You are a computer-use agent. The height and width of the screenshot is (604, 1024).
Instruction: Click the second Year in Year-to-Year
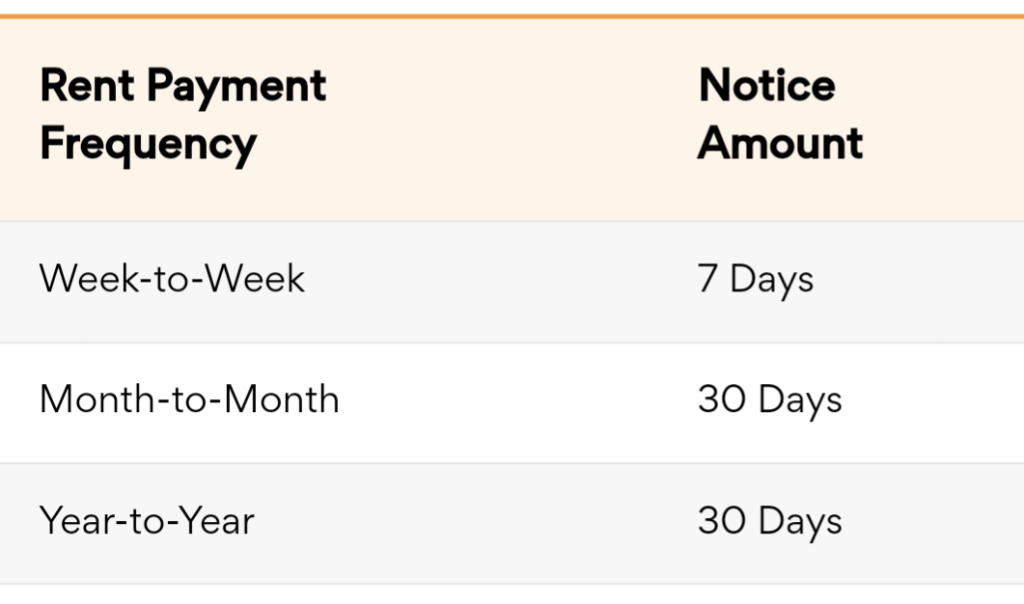click(217, 520)
